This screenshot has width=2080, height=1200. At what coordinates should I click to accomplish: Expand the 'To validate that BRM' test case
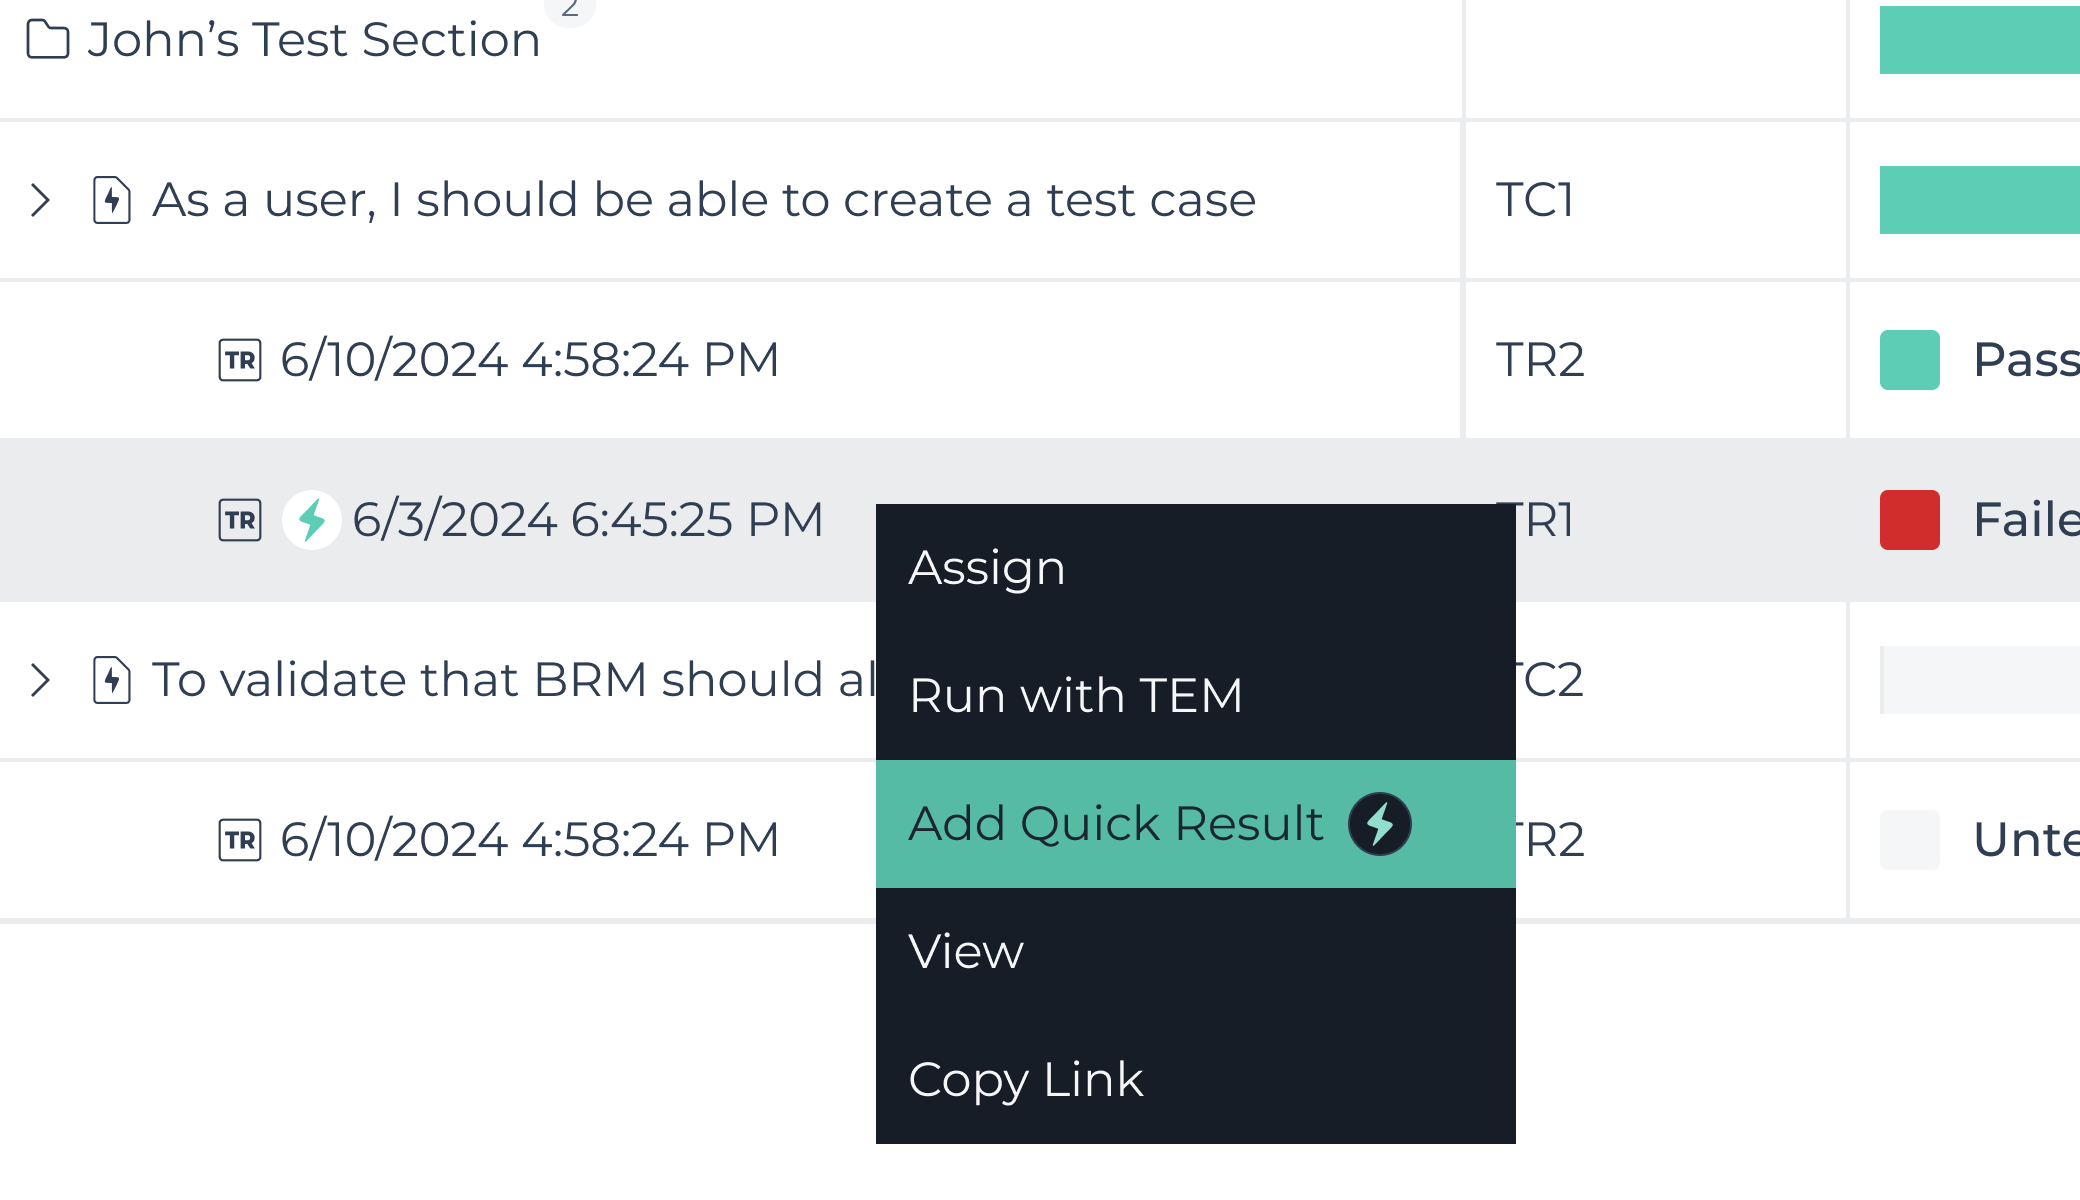pyautogui.click(x=41, y=679)
